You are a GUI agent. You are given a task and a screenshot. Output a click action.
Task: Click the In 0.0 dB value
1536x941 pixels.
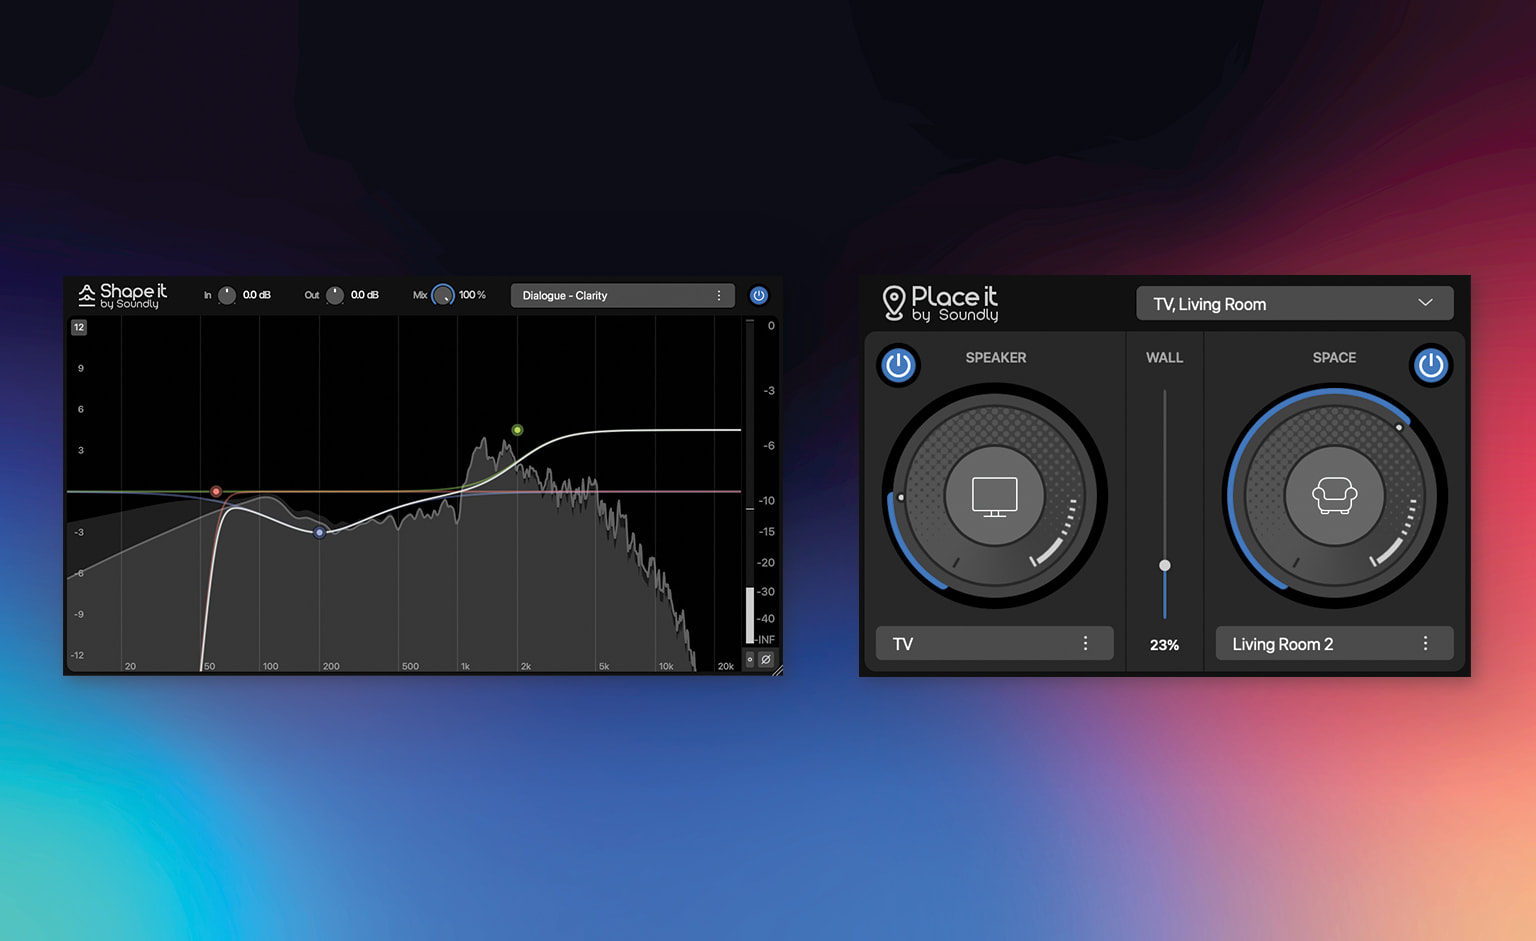coord(257,295)
